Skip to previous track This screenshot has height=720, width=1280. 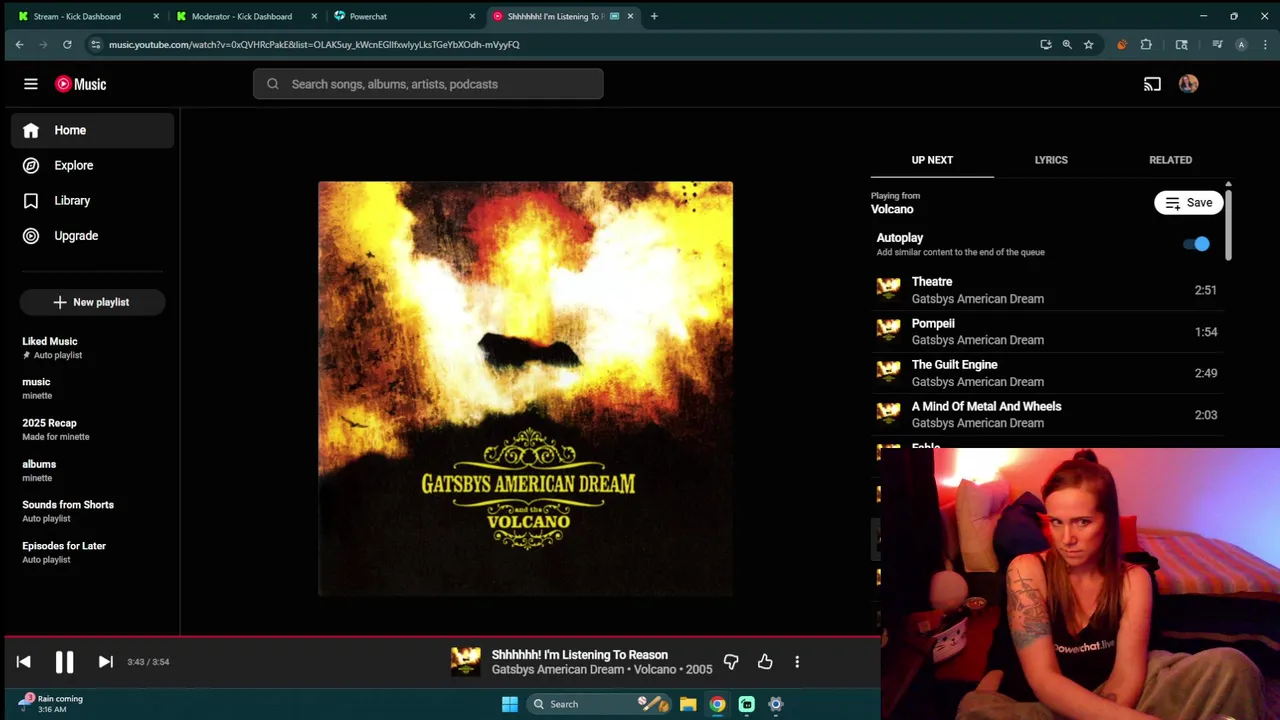coord(24,661)
